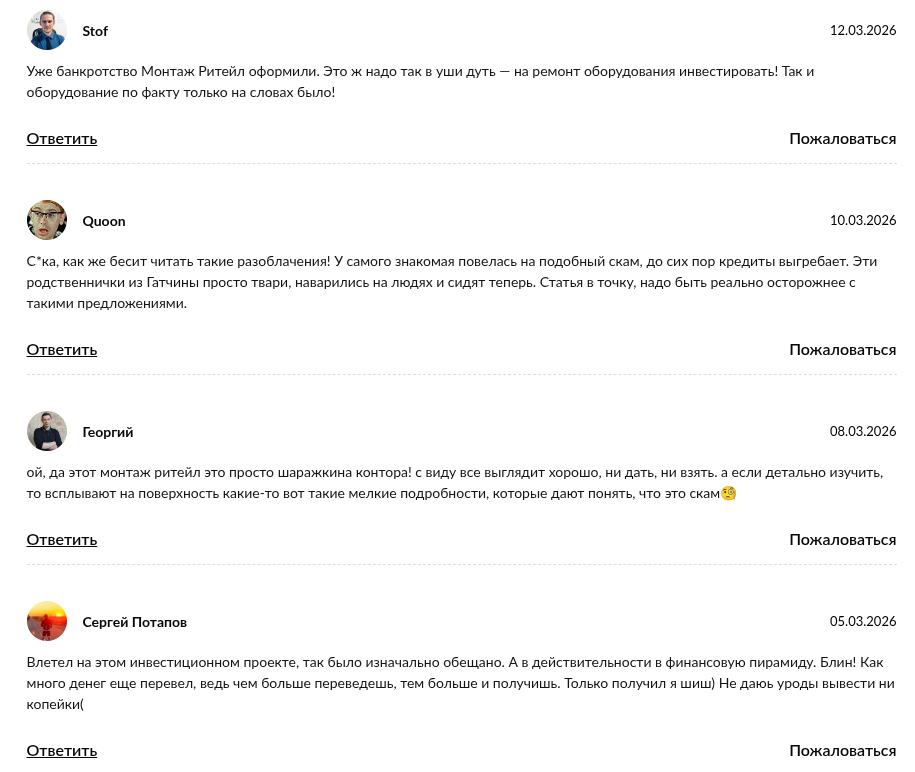Open the Георгий username
The height and width of the screenshot is (772, 915).
click(x=108, y=432)
